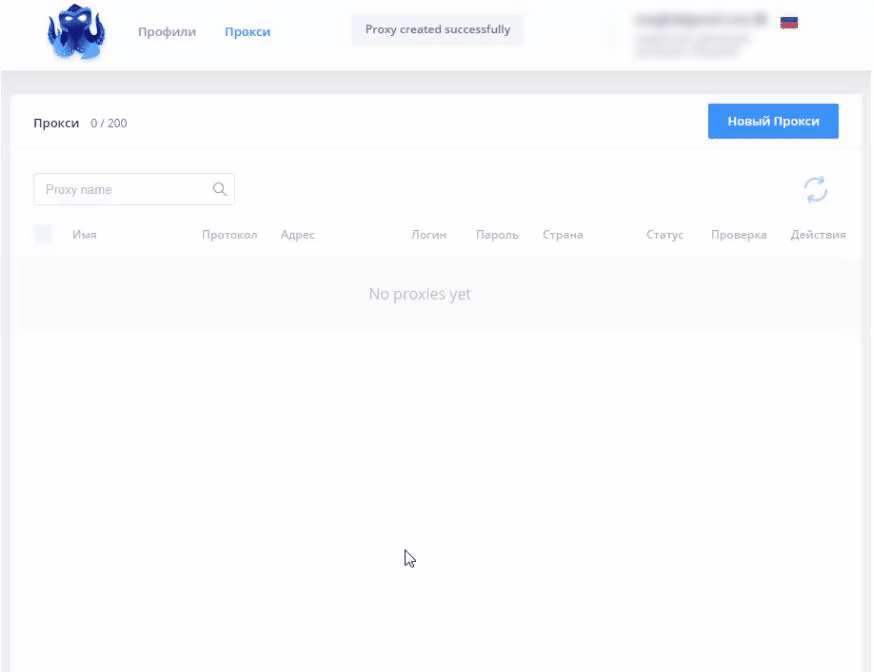Click the octopus logo icon
874x672 pixels.
pos(76,32)
